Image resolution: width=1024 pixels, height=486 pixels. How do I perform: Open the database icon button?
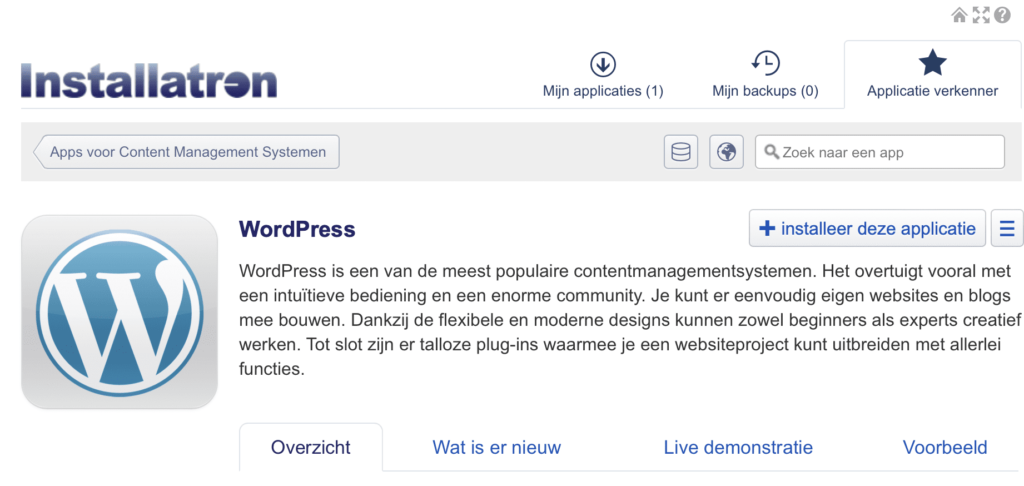click(x=680, y=152)
